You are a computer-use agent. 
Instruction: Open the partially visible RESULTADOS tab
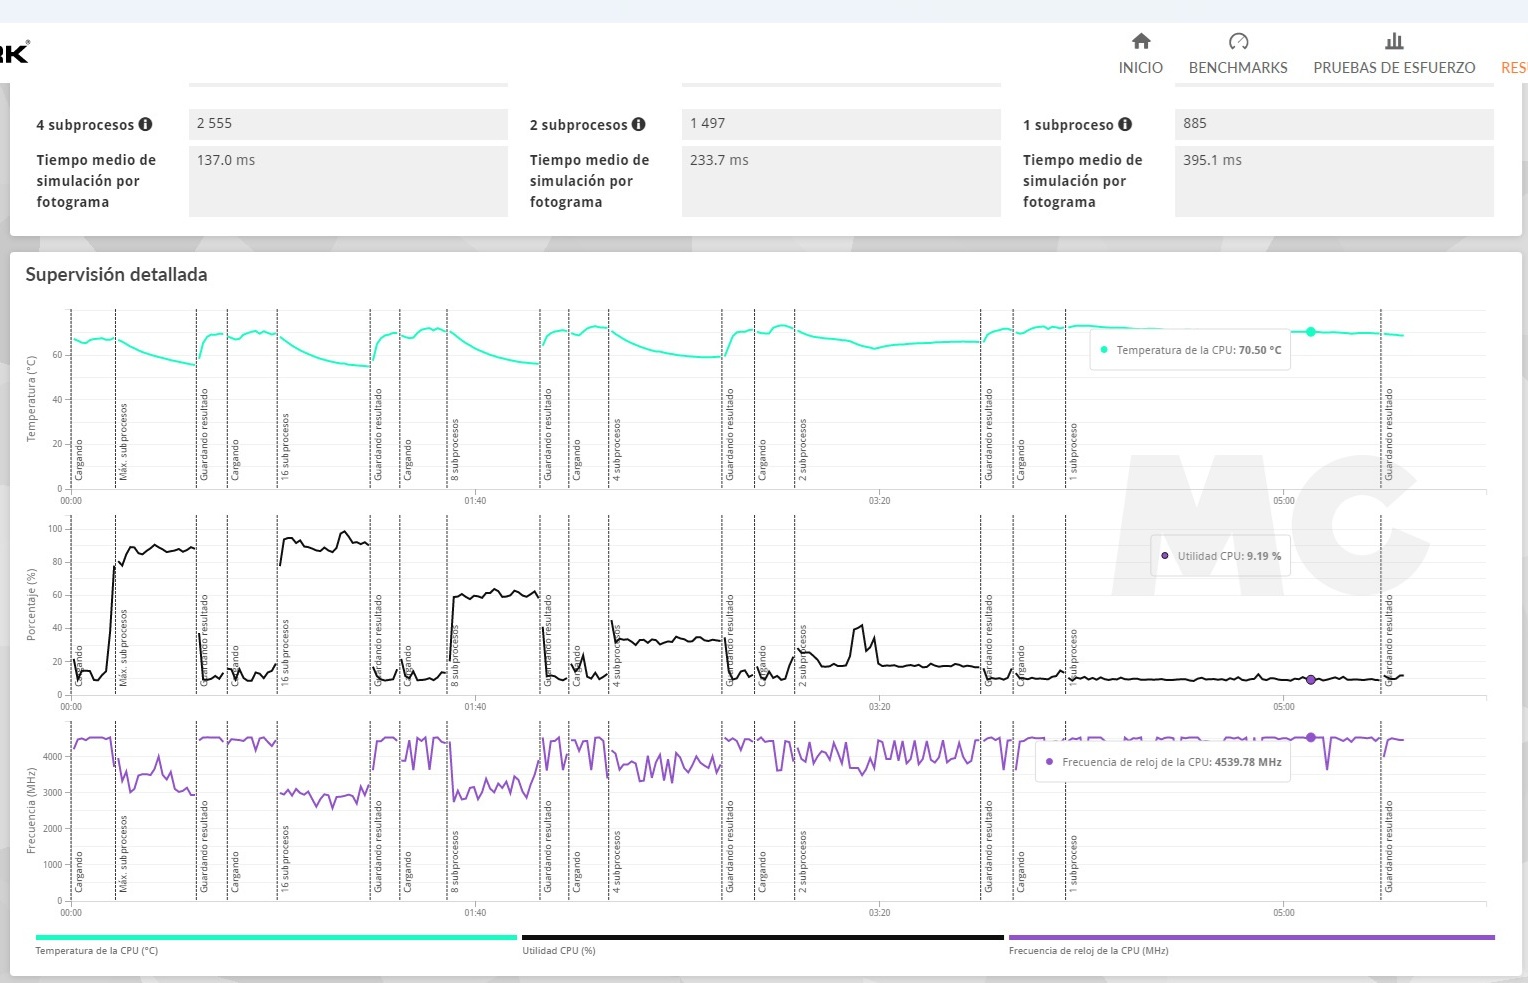pyautogui.click(x=1513, y=68)
